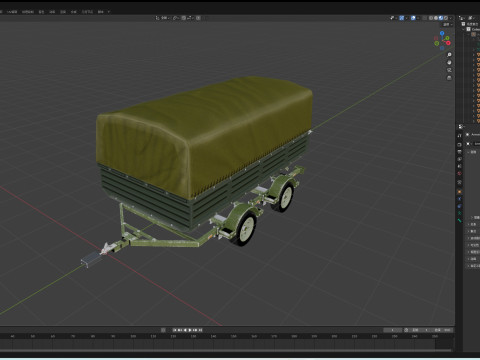Open the Output properties tab

click(459, 152)
